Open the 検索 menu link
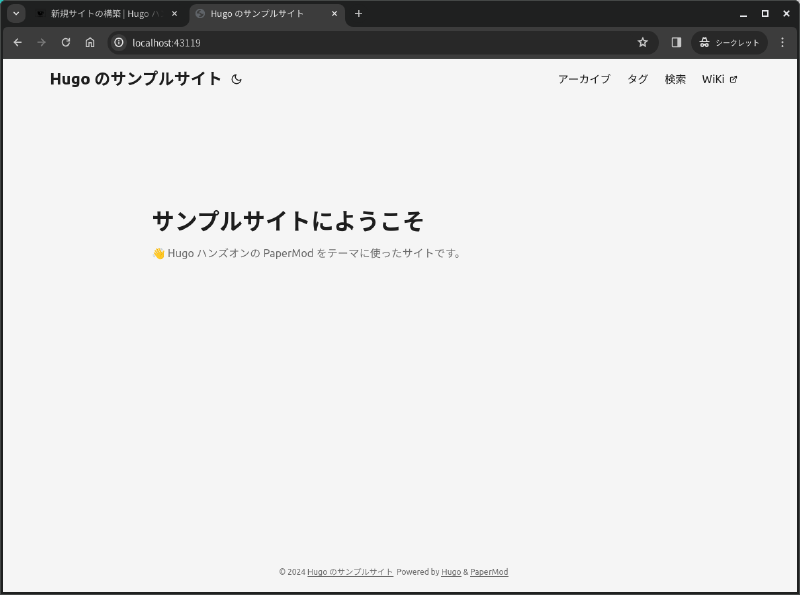The height and width of the screenshot is (595, 800). coord(675,79)
